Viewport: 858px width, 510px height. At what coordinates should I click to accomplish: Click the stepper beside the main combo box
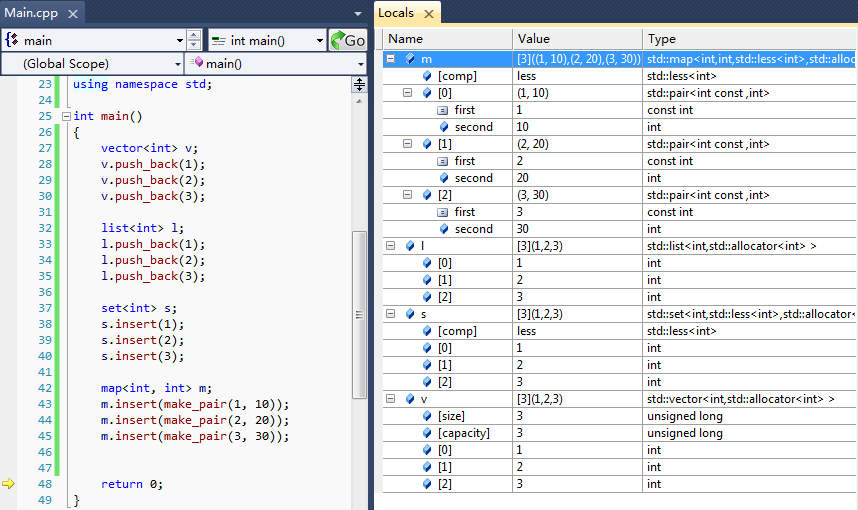pyautogui.click(x=194, y=40)
